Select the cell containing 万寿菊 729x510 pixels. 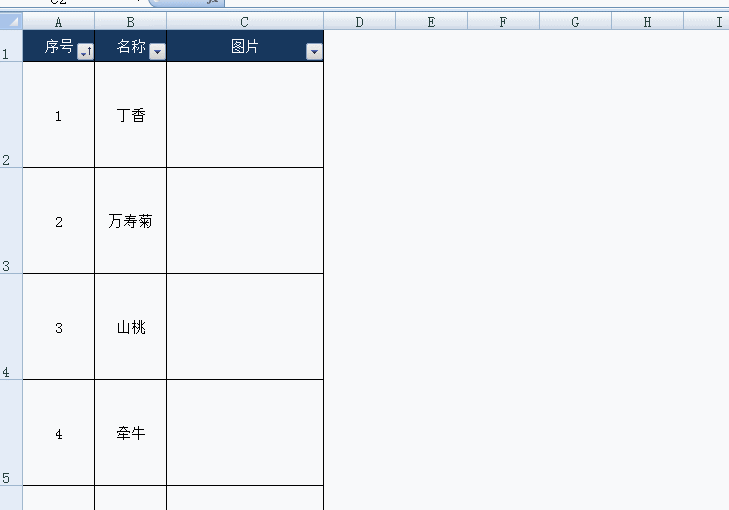[x=131, y=221]
